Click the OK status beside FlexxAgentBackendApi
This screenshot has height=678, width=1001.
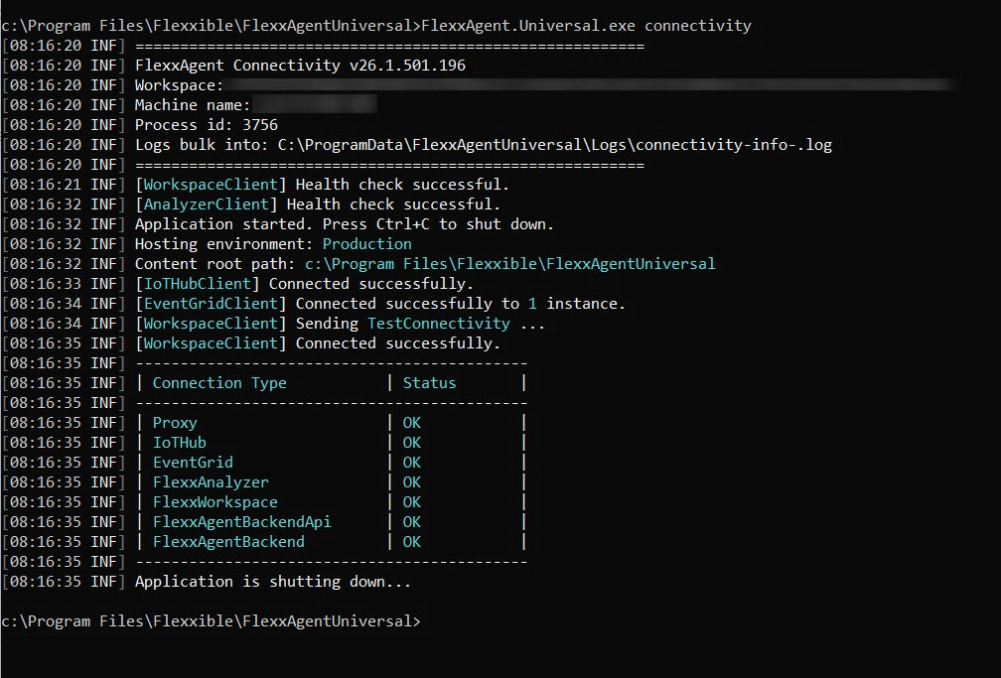coord(412,522)
